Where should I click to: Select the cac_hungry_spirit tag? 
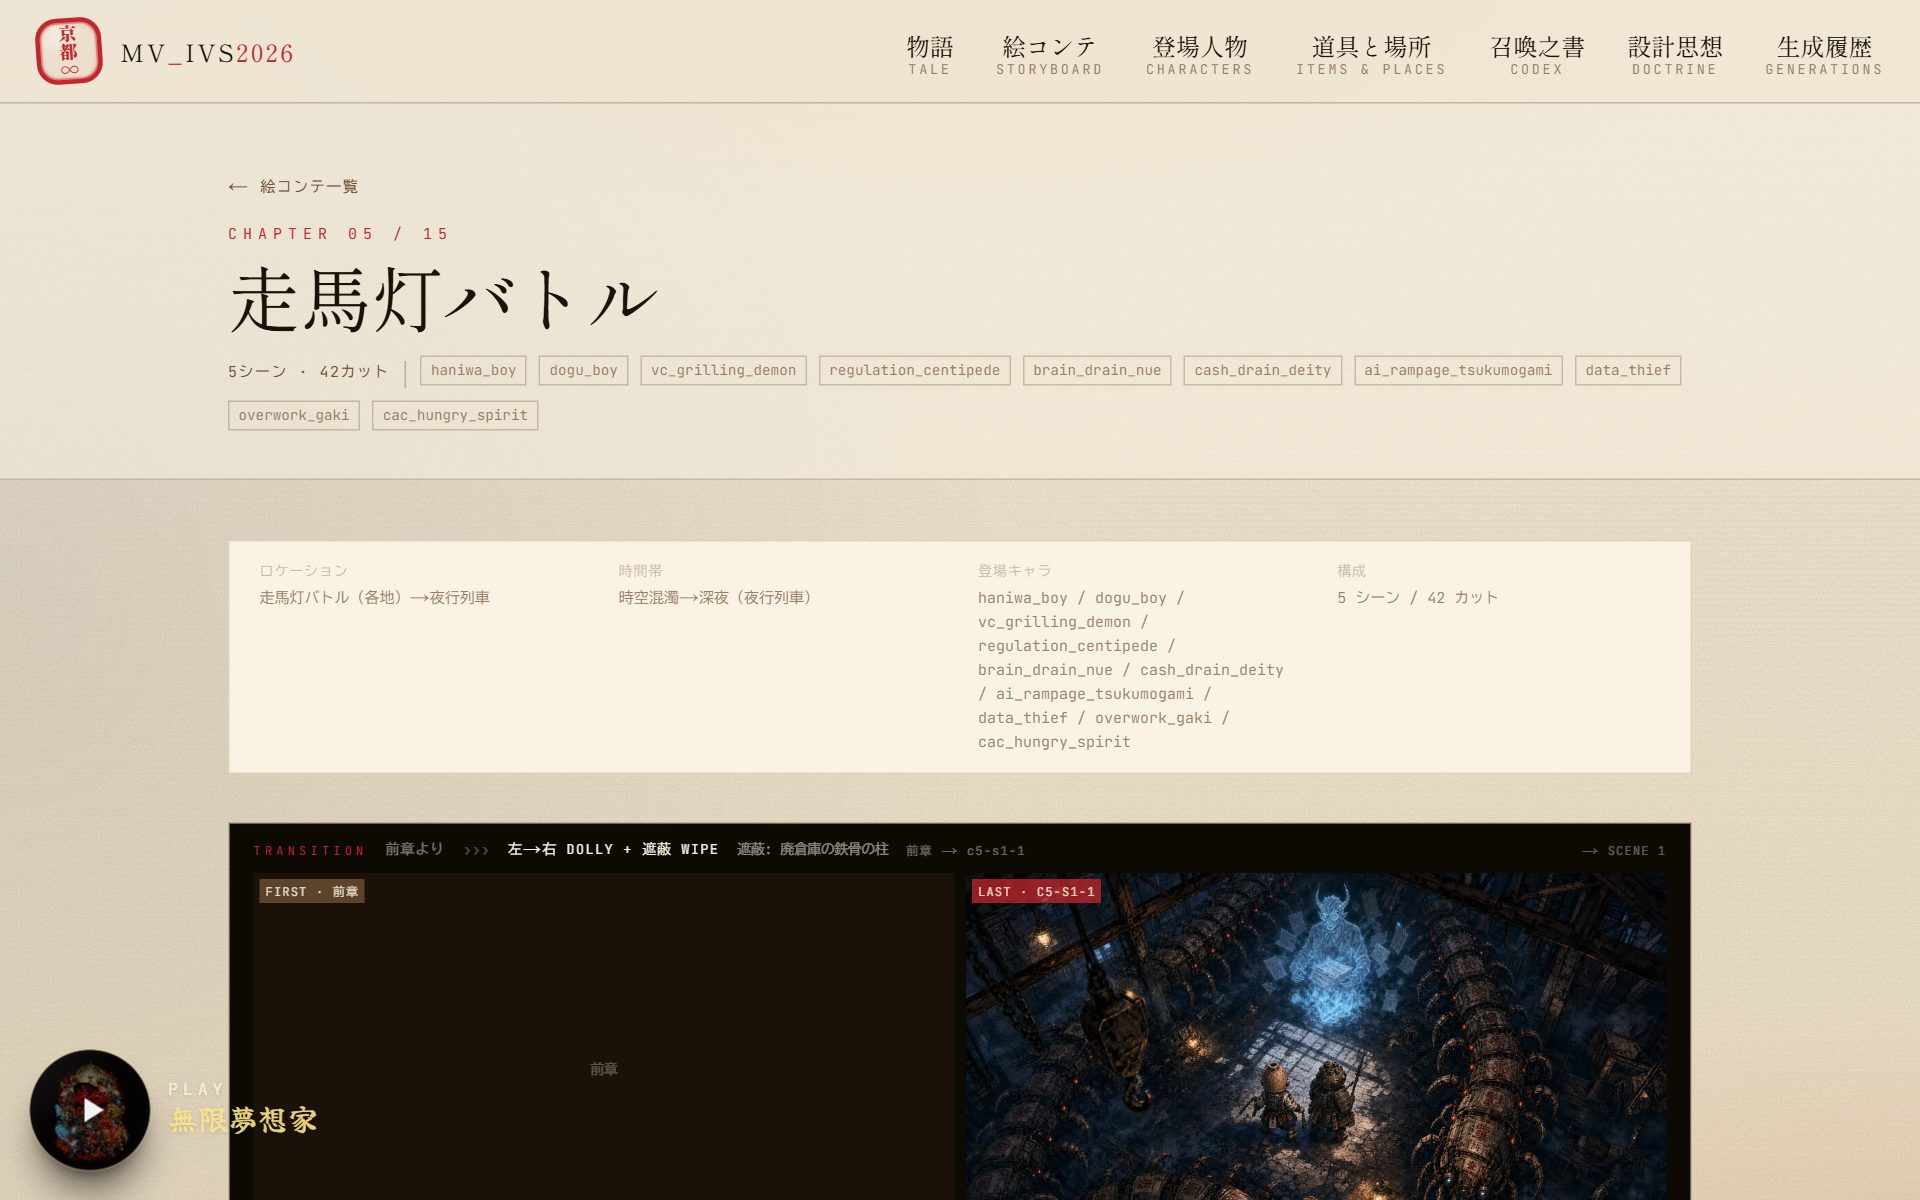(455, 415)
